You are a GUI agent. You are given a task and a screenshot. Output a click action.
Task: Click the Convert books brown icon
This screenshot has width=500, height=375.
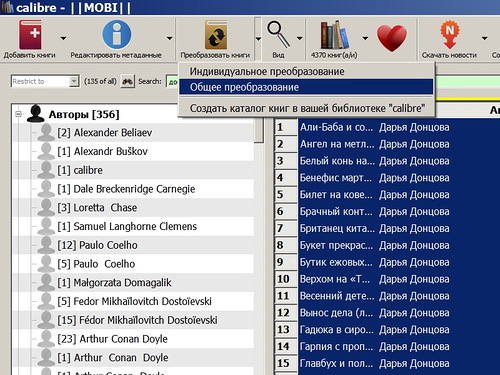[216, 35]
